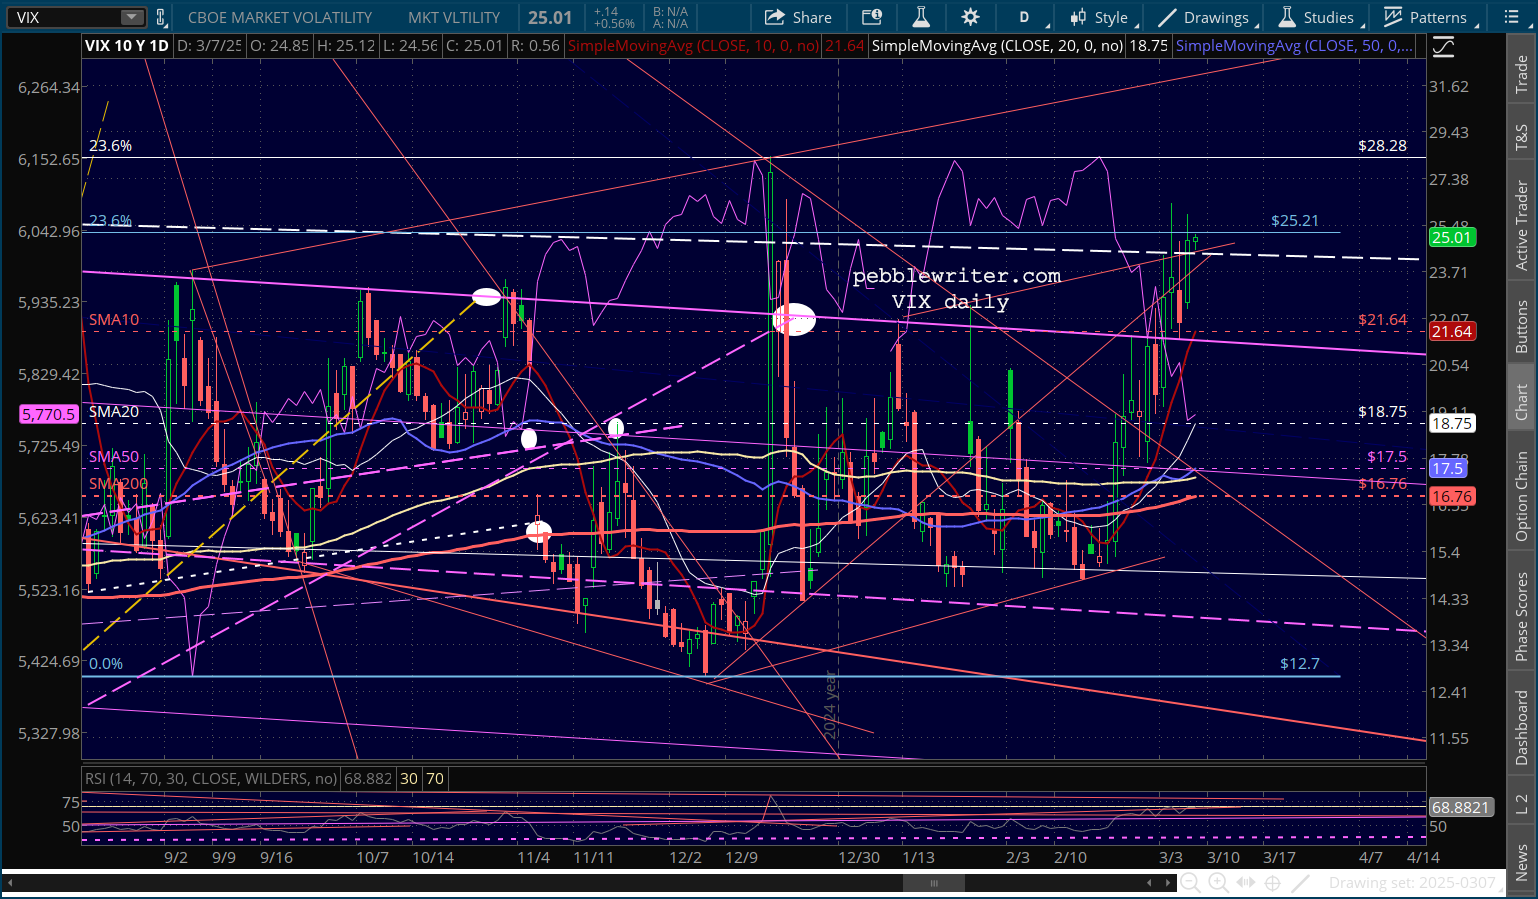
Task: Click the VIX 10 Y 1D chart title
Action: (126, 46)
